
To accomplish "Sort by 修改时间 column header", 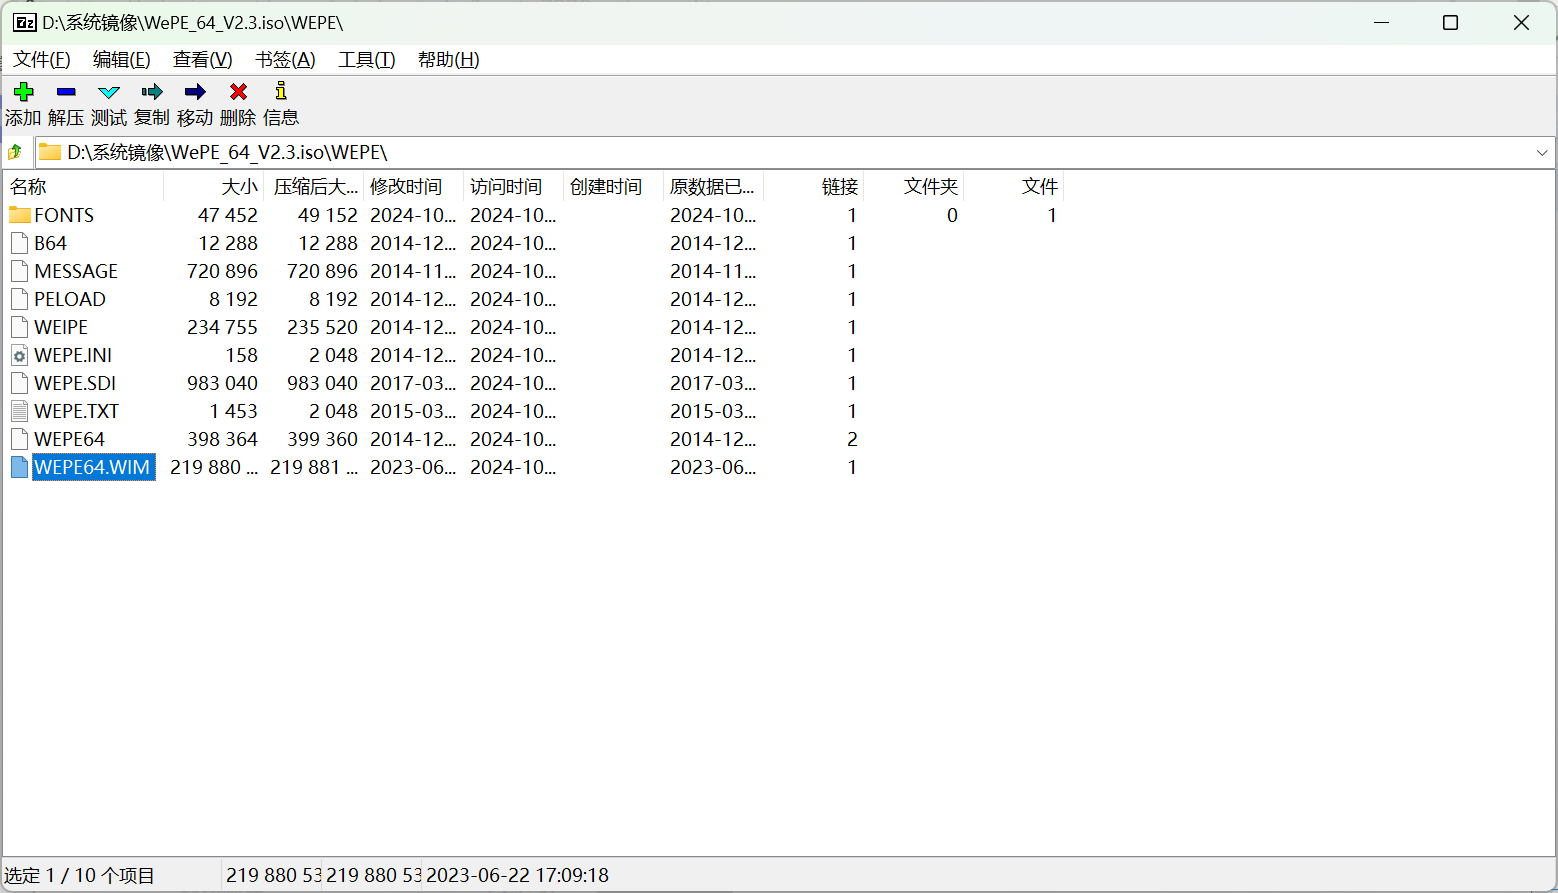I will pos(414,187).
